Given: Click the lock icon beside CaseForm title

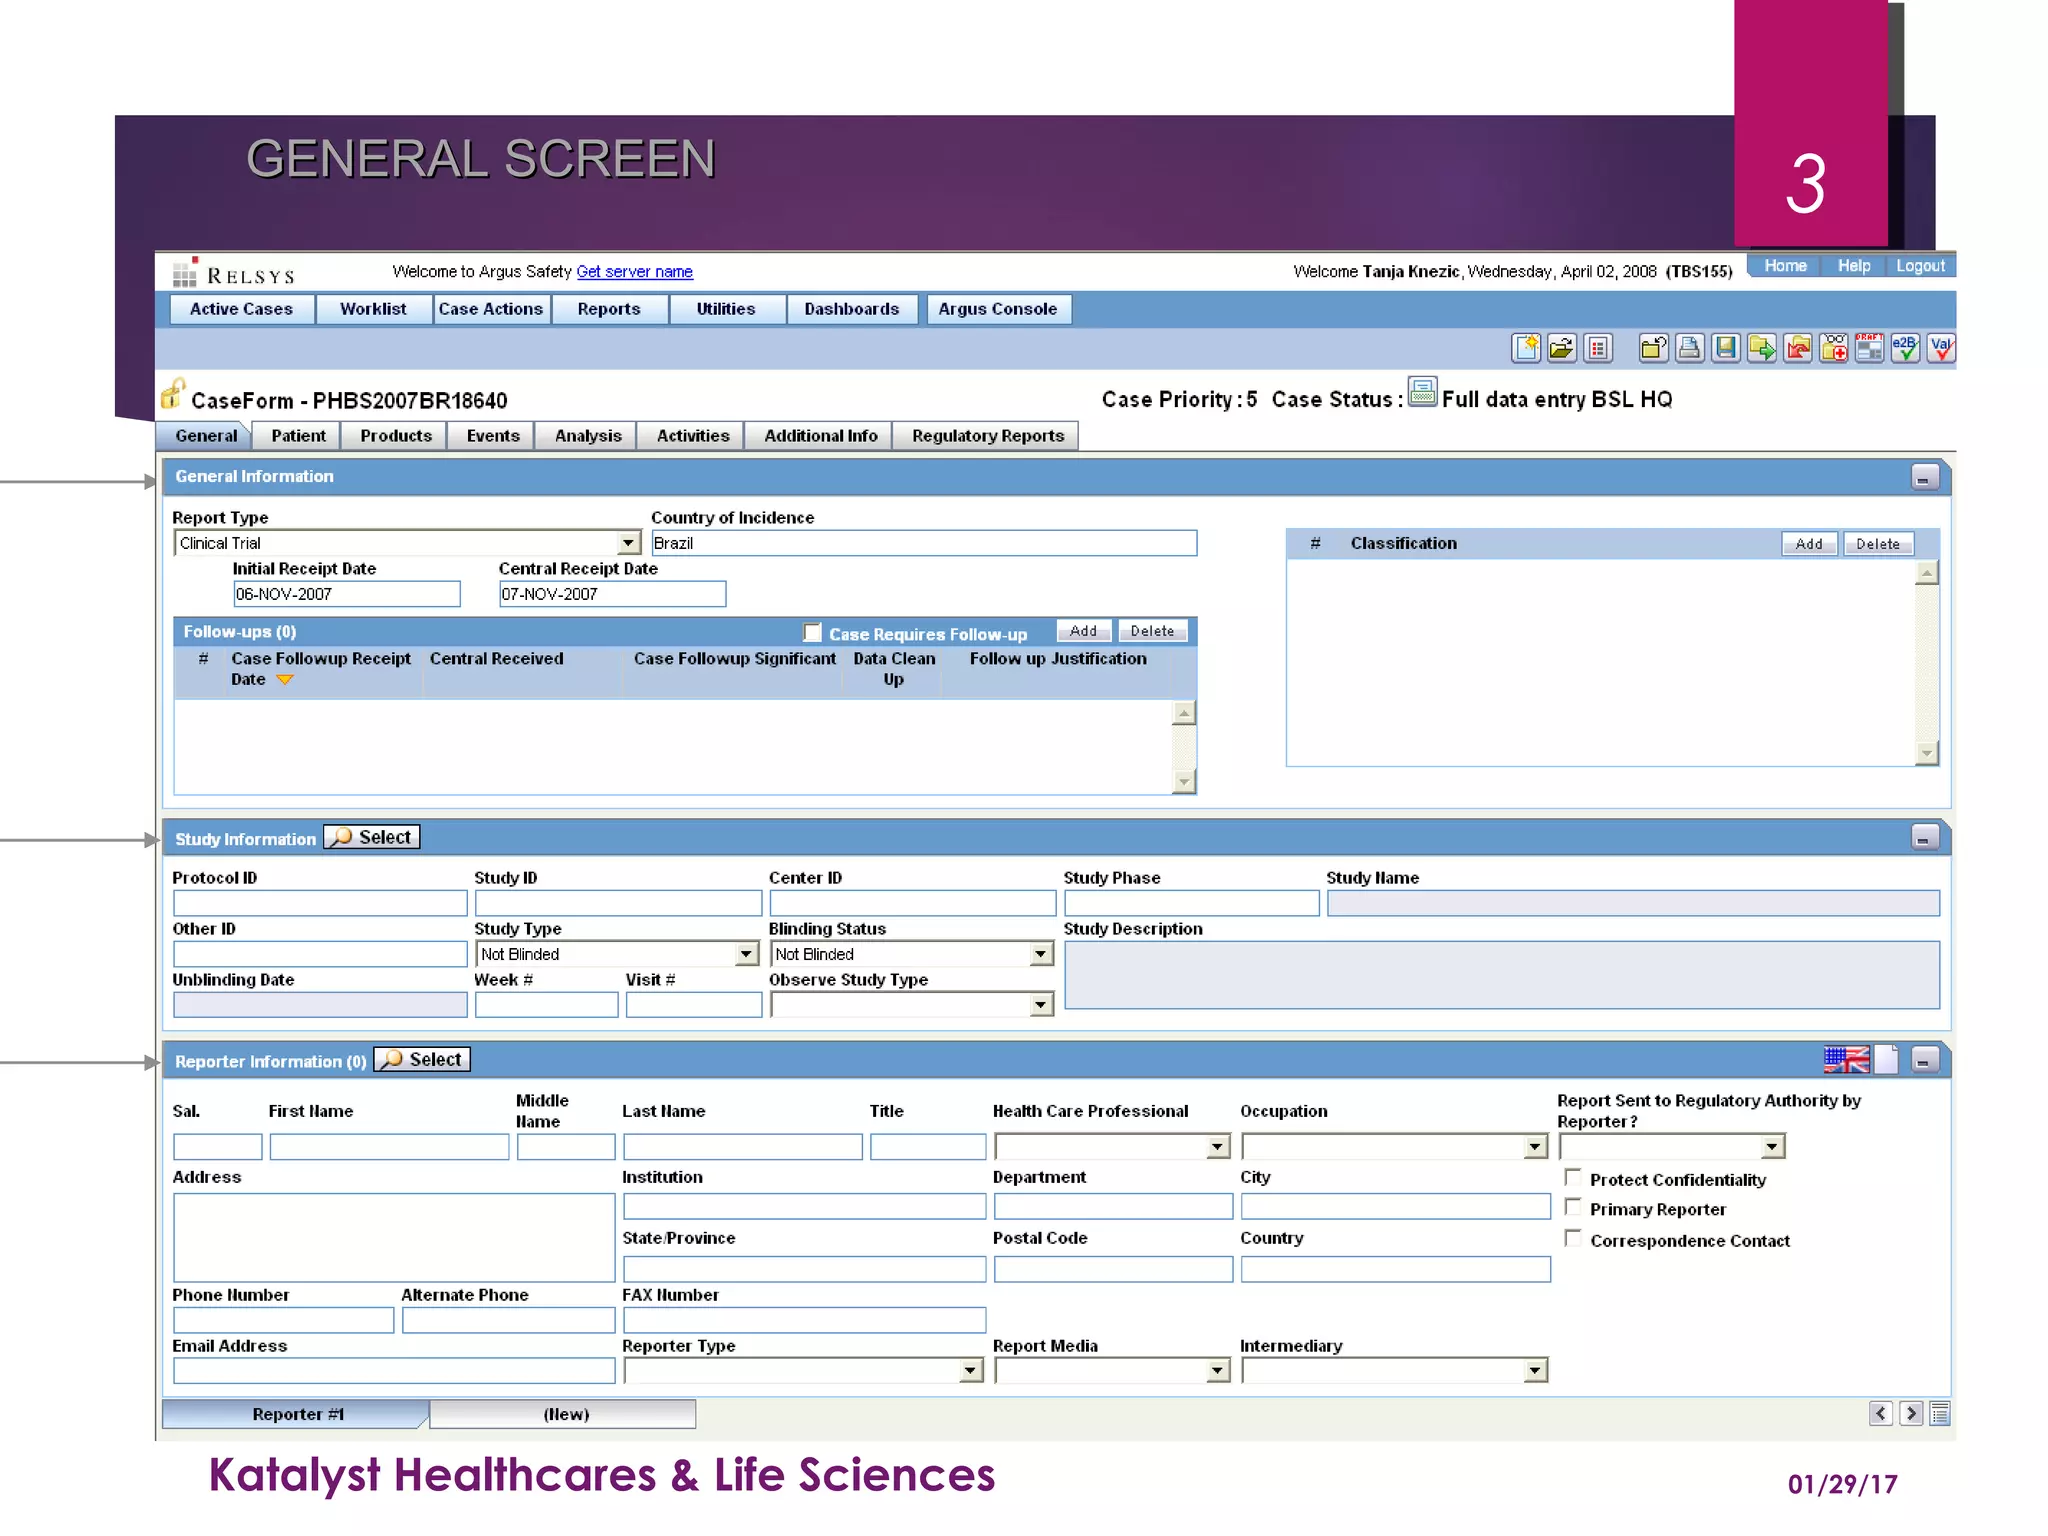Looking at the screenshot, I should (x=173, y=394).
